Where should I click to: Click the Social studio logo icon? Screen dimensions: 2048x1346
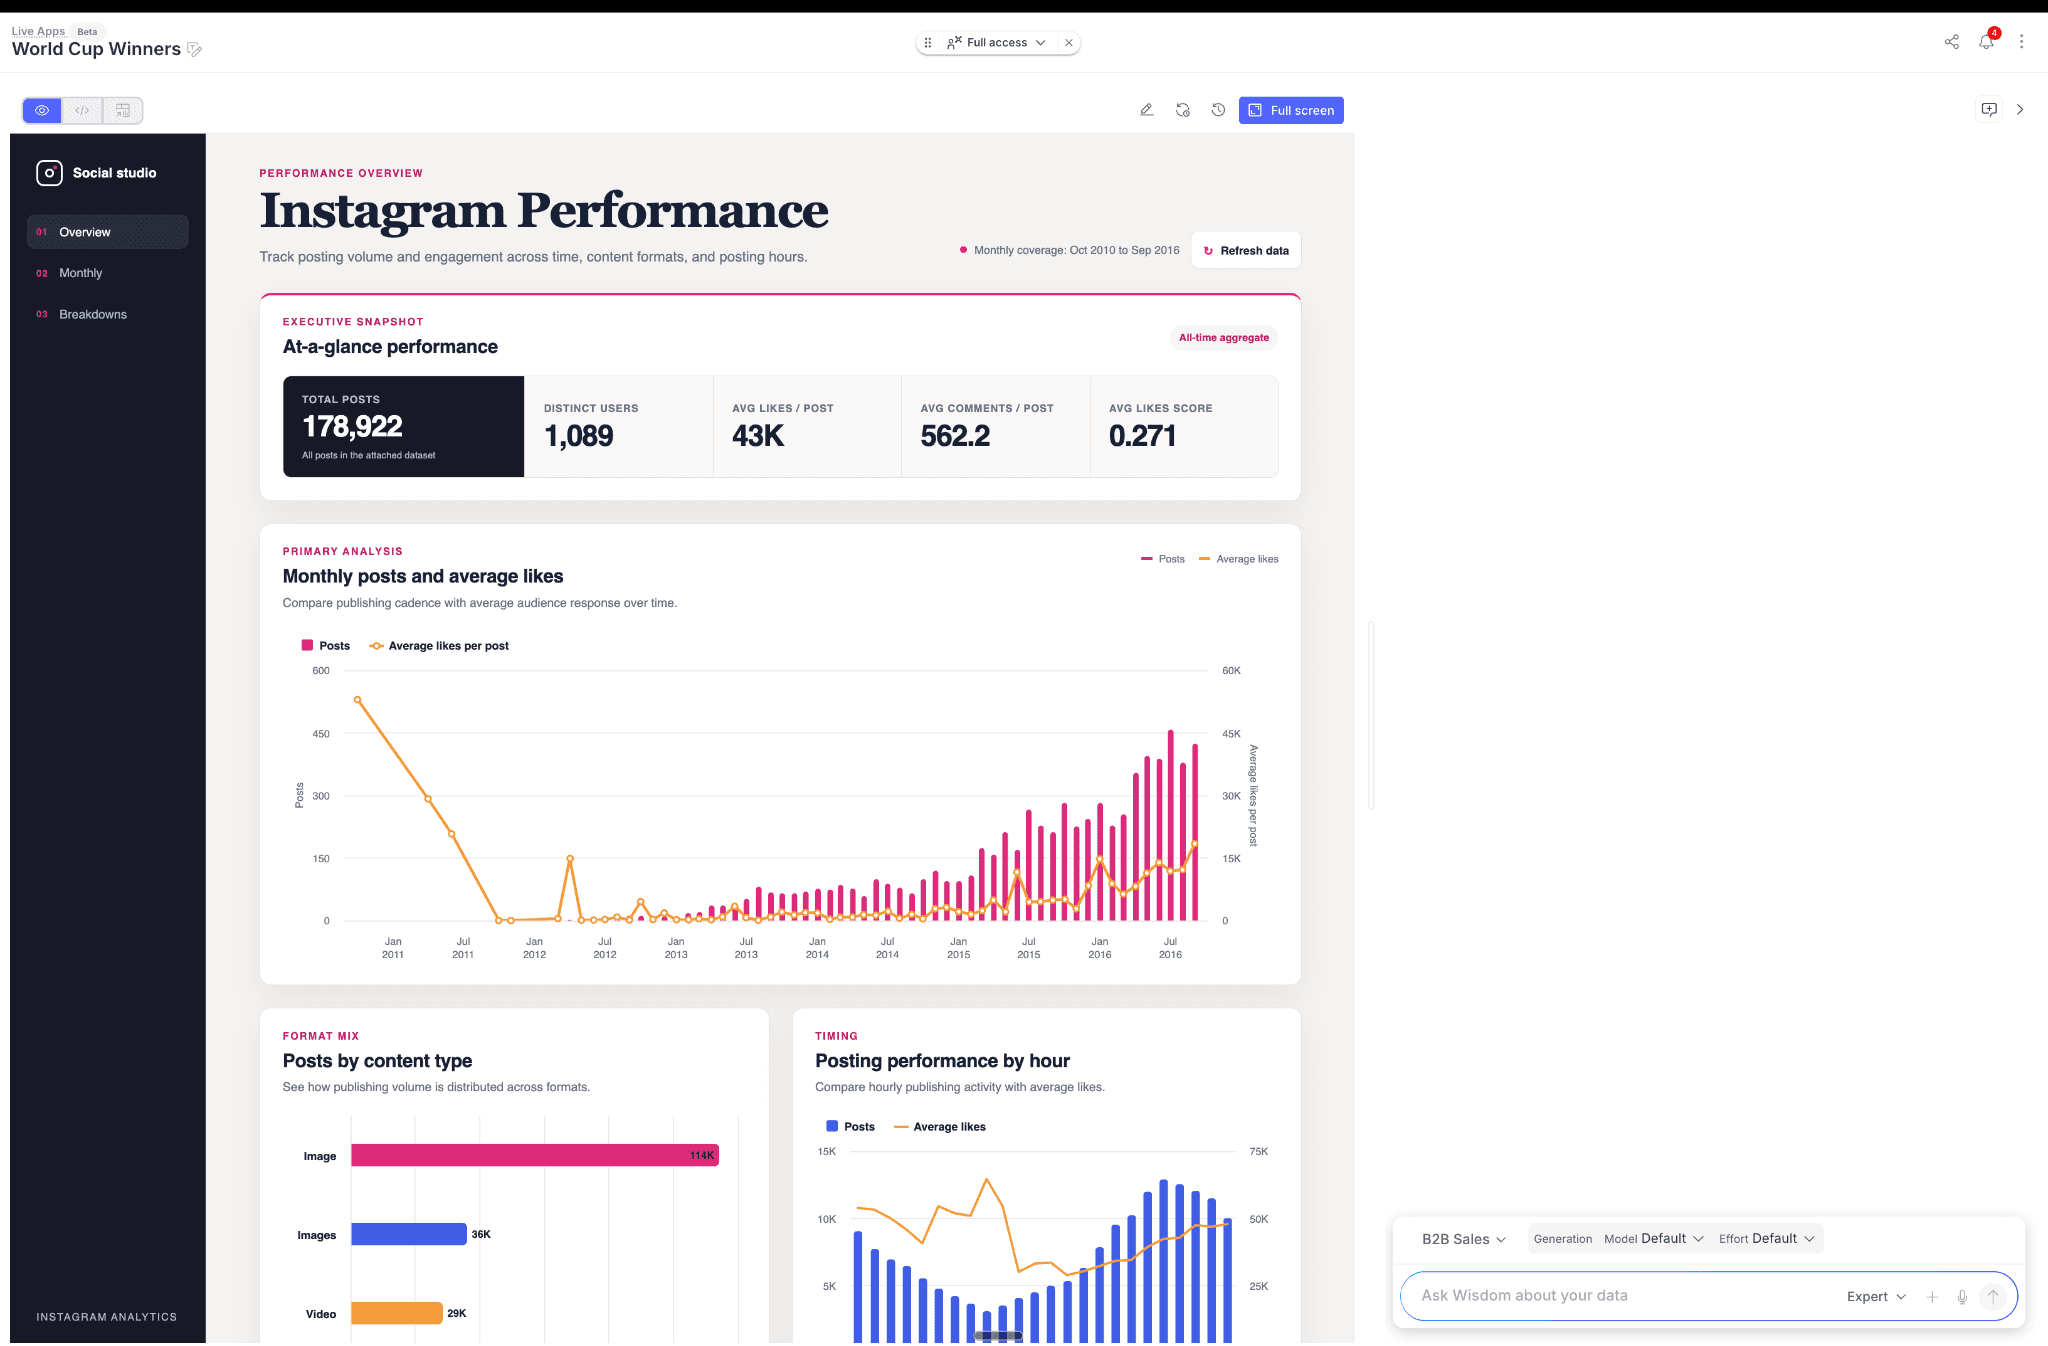click(x=49, y=173)
